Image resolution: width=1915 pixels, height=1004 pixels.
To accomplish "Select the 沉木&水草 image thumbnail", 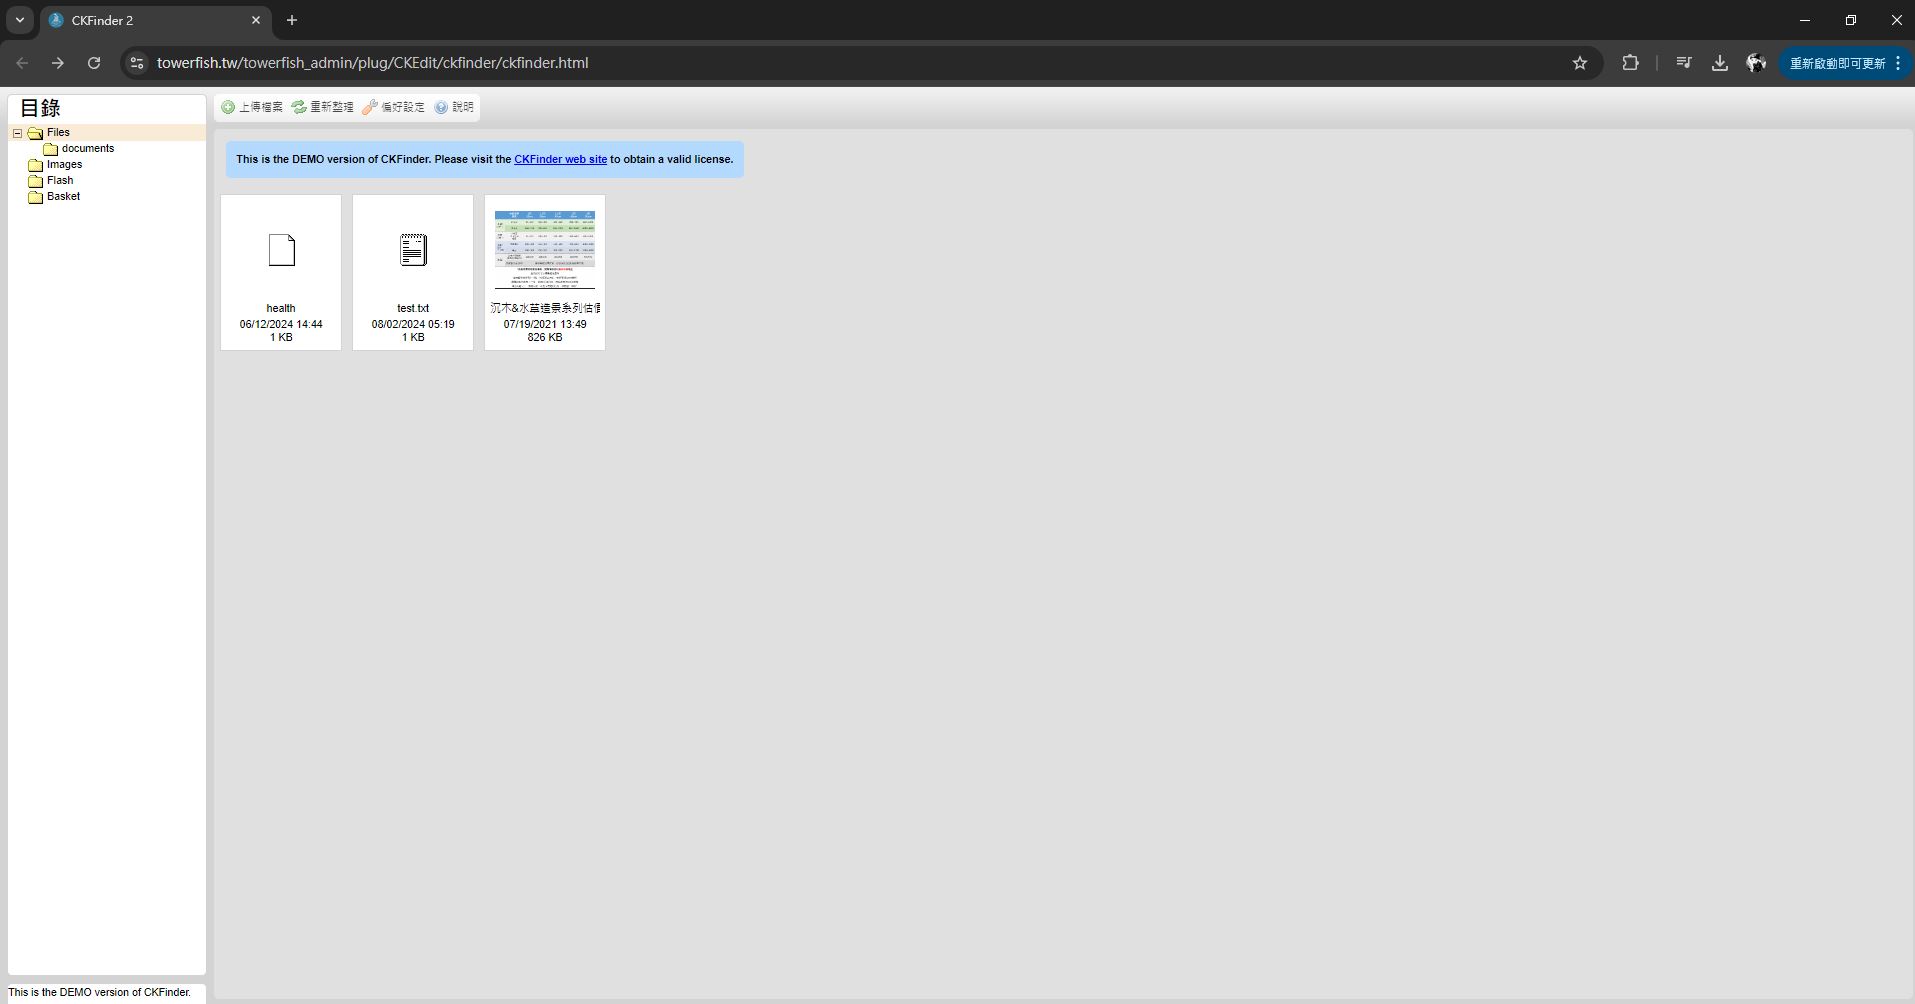I will [x=545, y=250].
